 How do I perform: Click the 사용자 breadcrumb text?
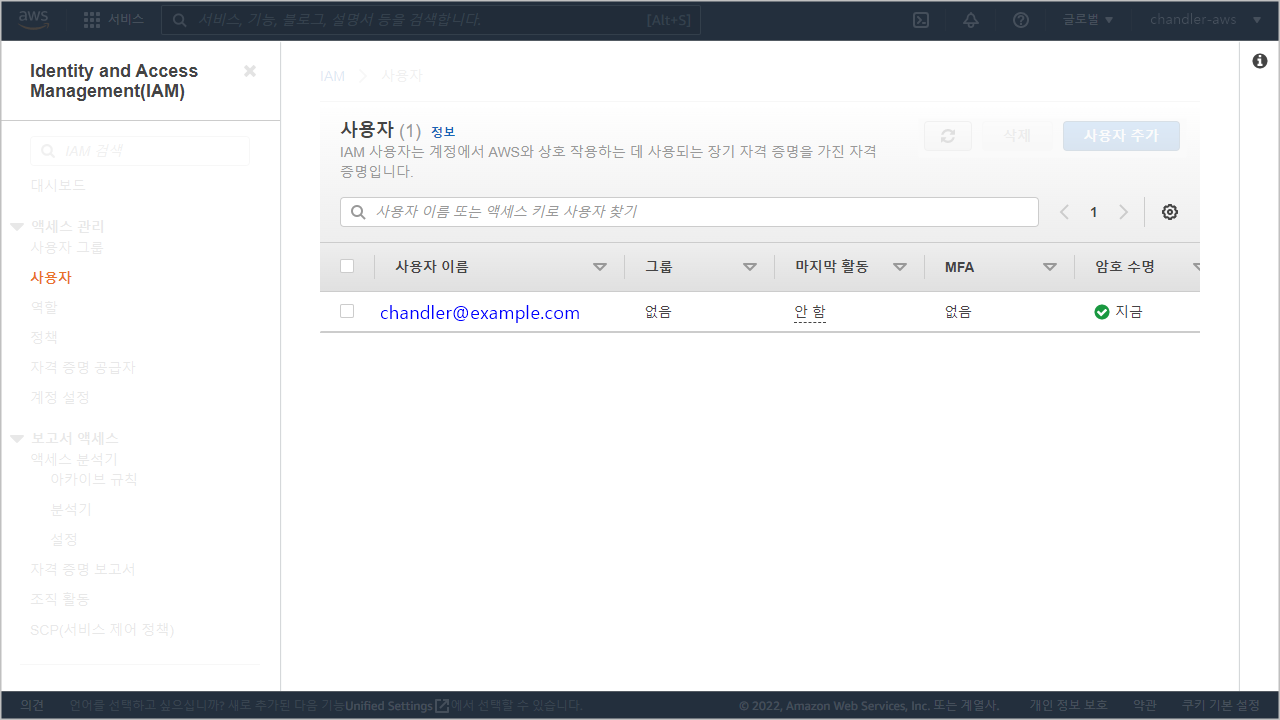402,76
